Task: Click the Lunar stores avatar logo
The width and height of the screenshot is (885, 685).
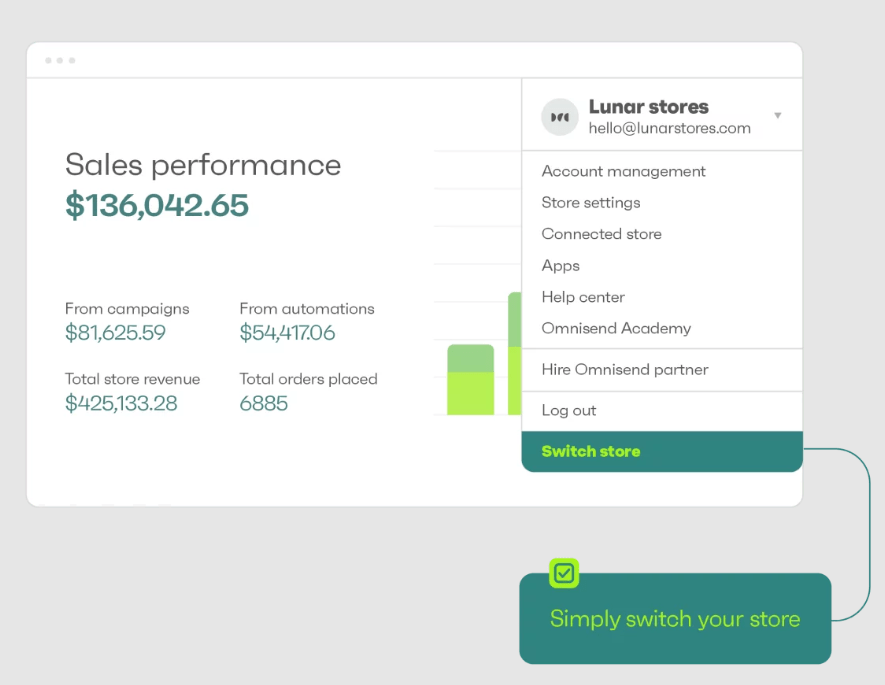Action: pos(559,117)
